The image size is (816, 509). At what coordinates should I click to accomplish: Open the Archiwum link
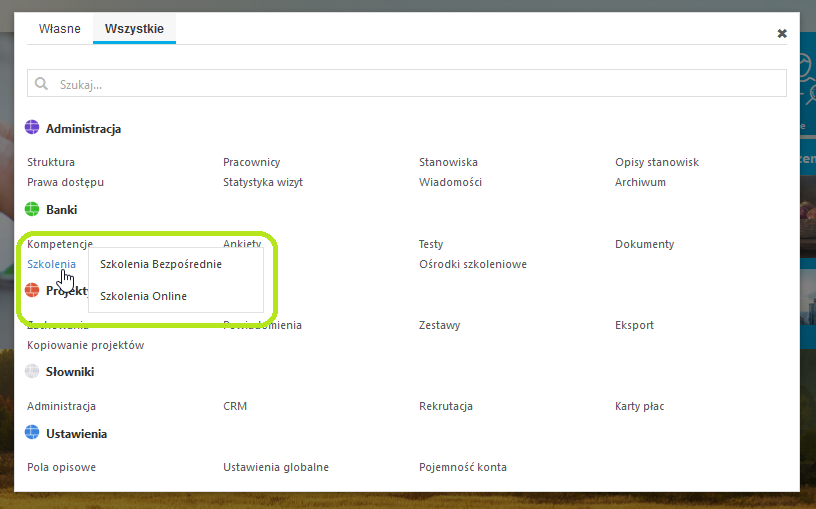pos(640,182)
